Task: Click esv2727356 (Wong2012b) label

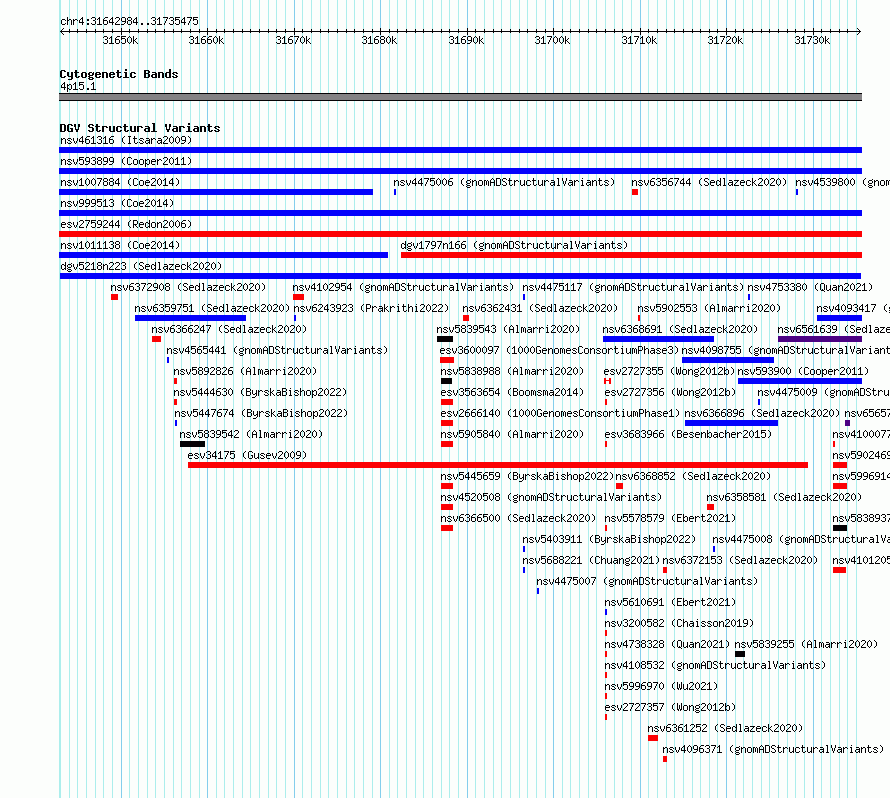Action: tap(670, 392)
